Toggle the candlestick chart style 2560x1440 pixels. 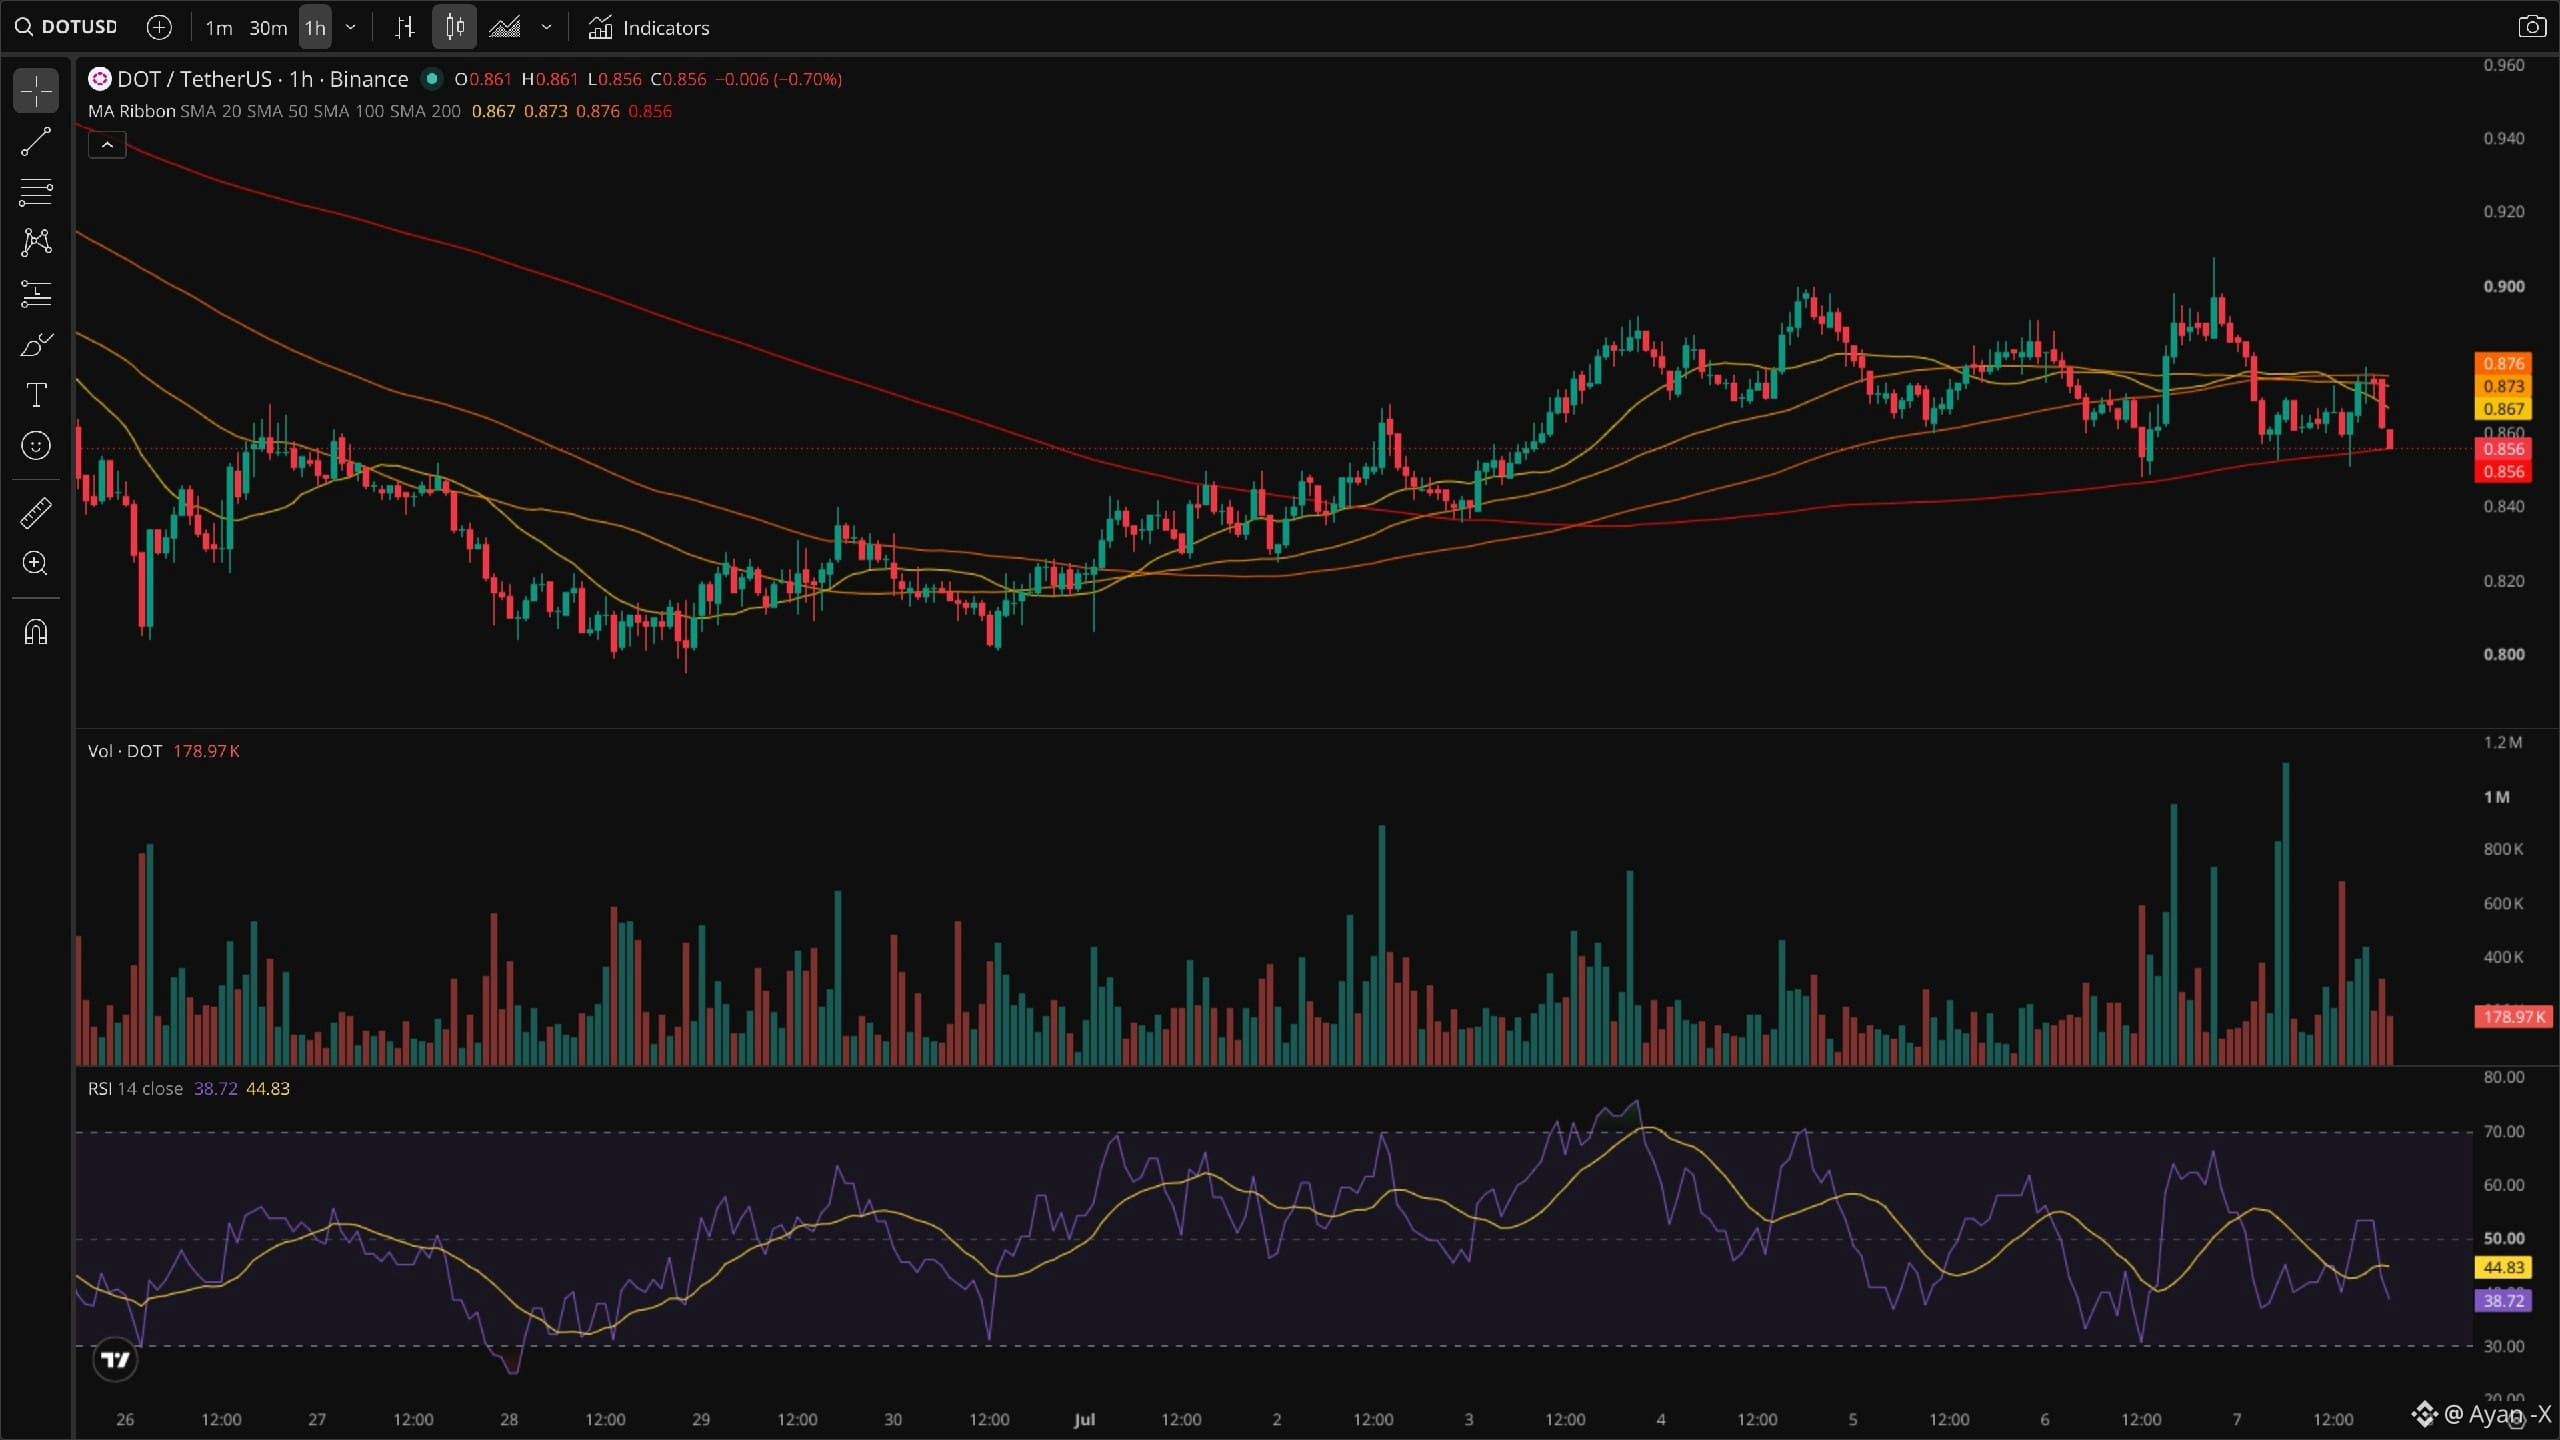(455, 27)
